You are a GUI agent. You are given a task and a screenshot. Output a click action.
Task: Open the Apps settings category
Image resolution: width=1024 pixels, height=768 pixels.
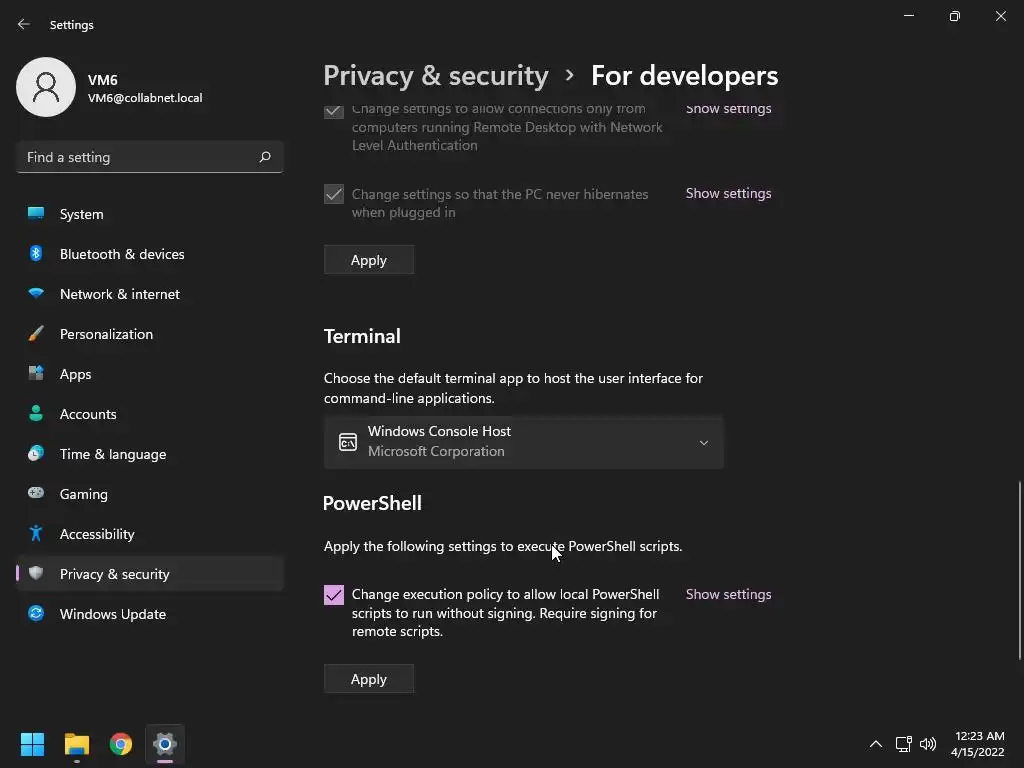pyautogui.click(x=75, y=374)
